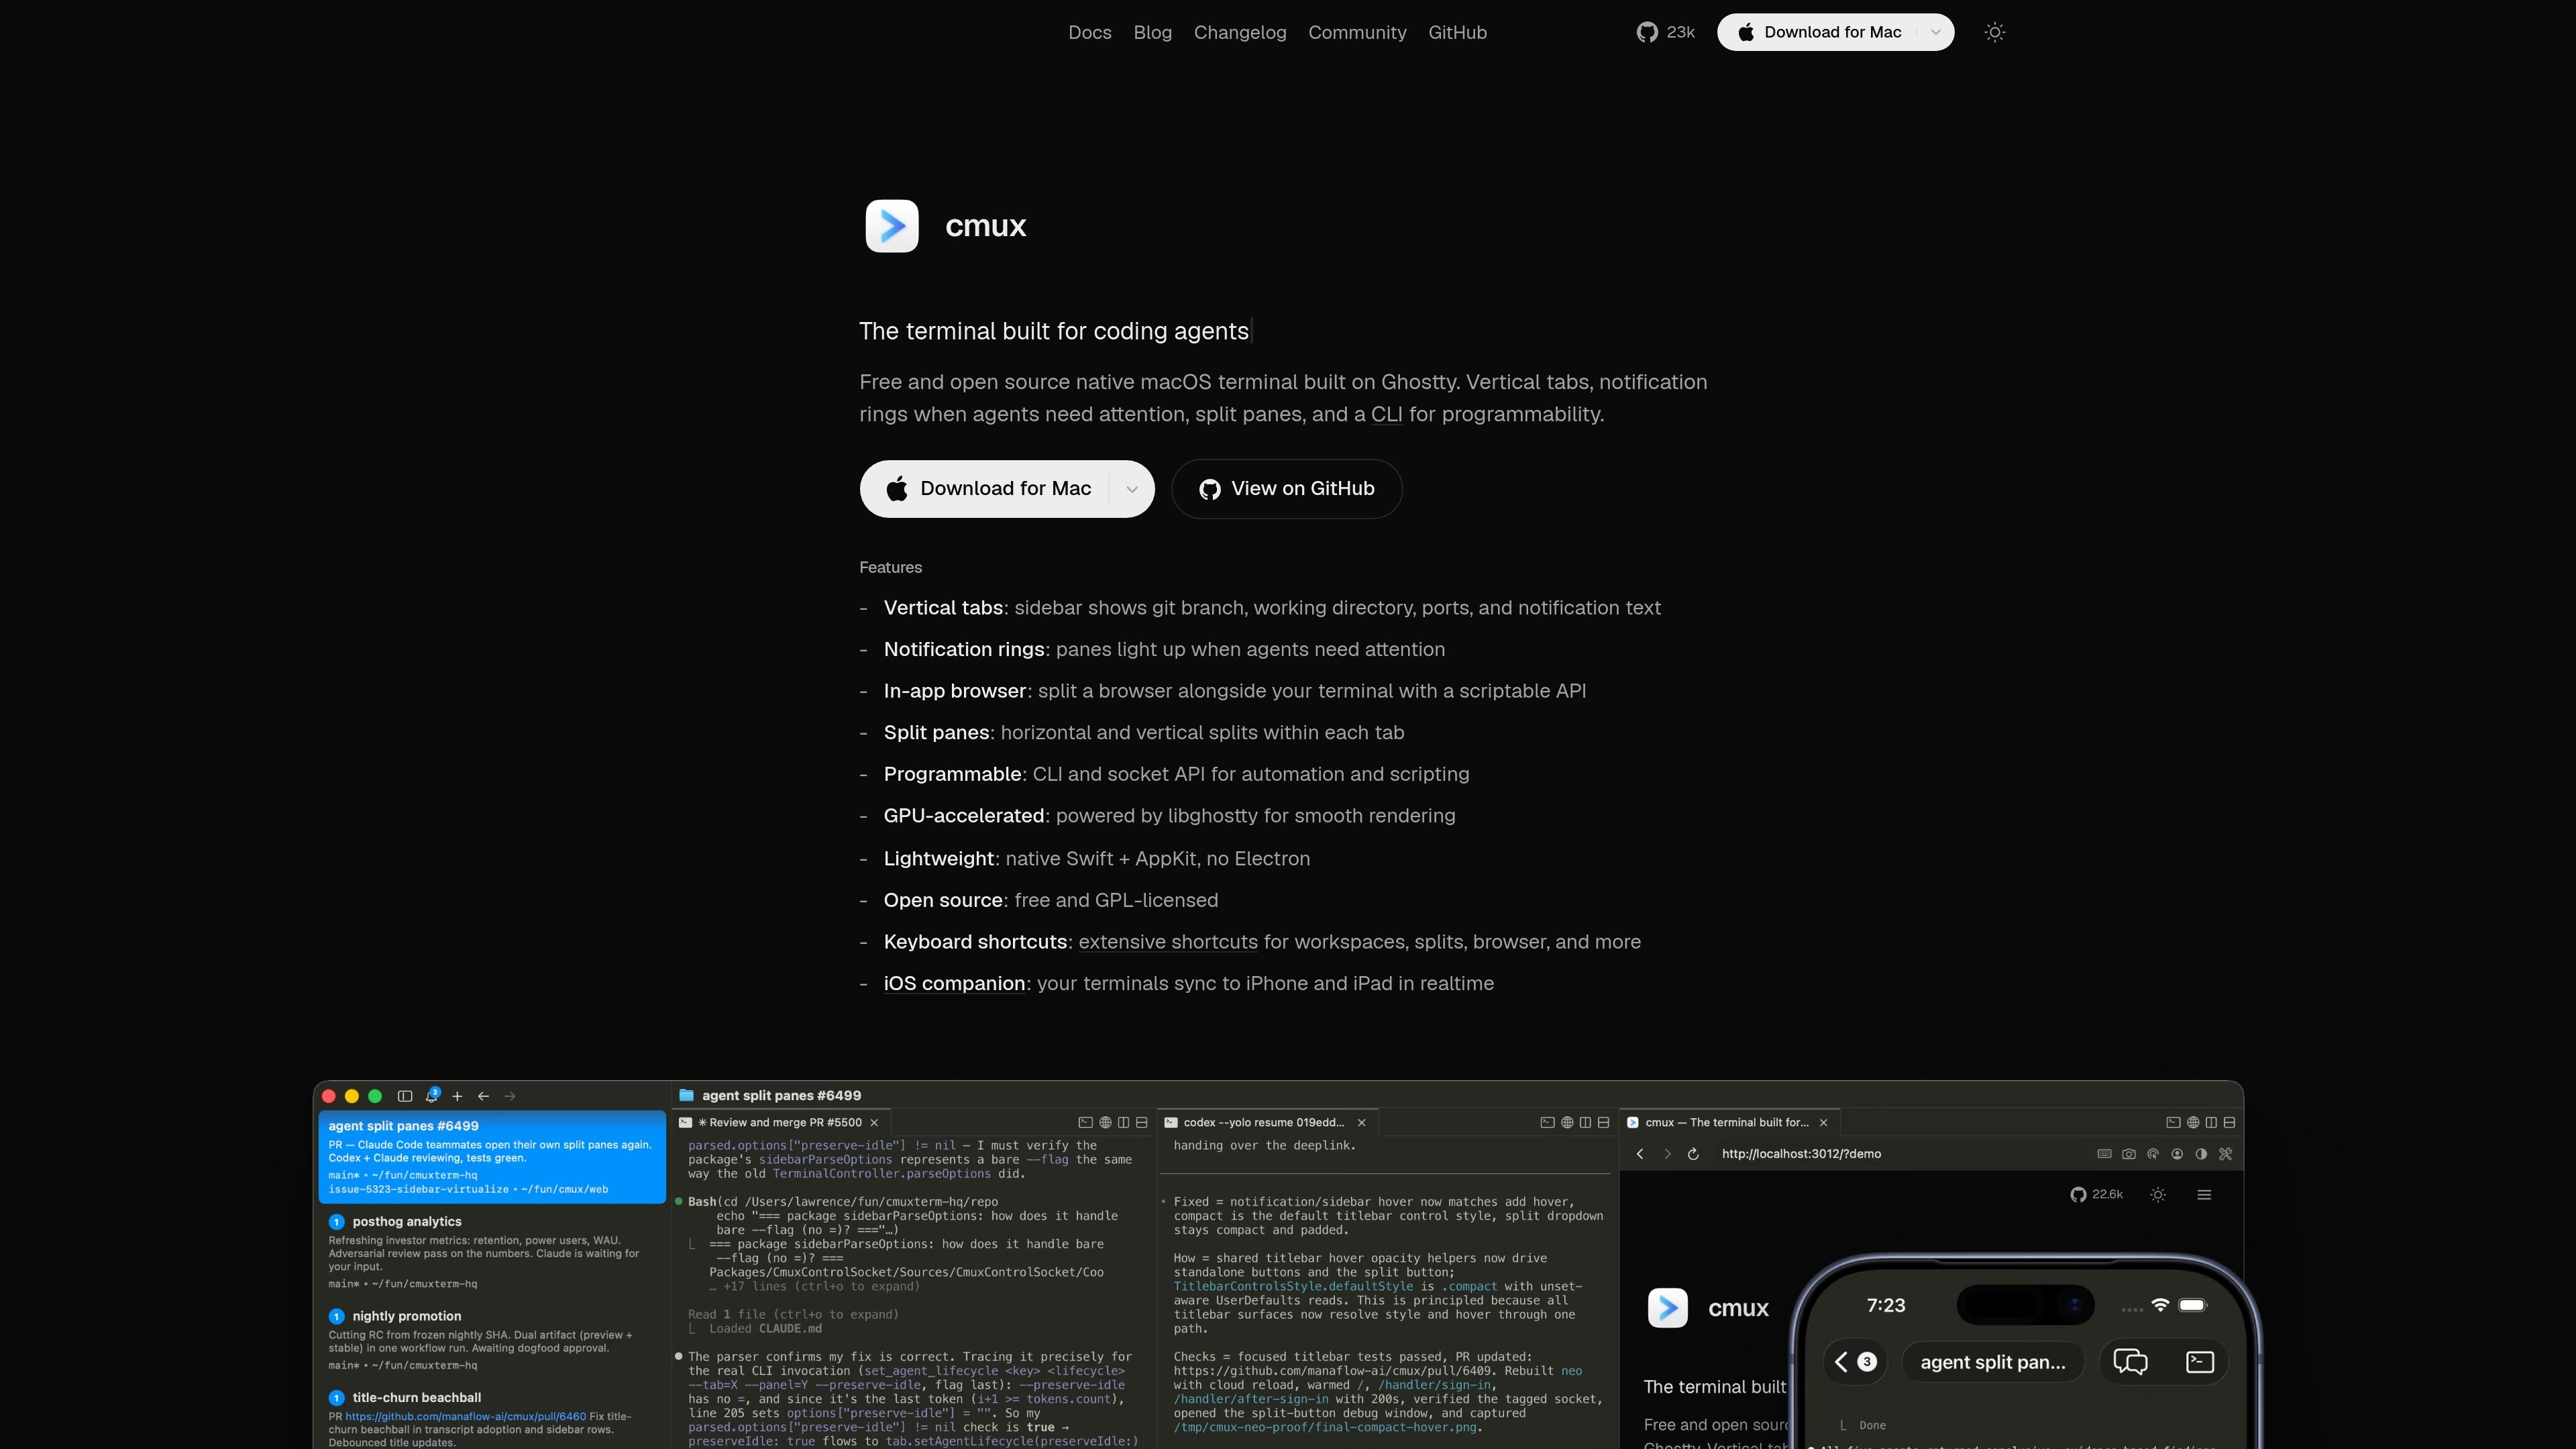Open the extensive shortcuts link

pos(1168,942)
